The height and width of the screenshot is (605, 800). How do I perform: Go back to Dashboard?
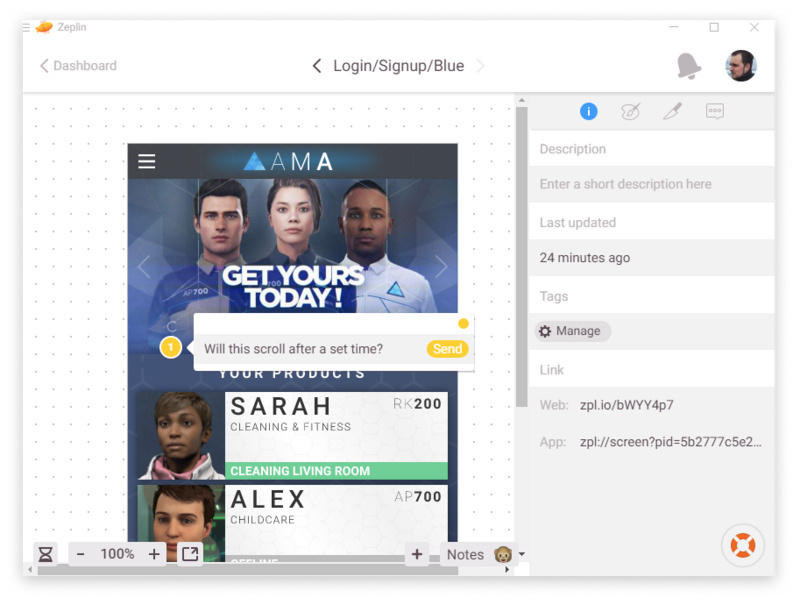pyautogui.click(x=78, y=65)
